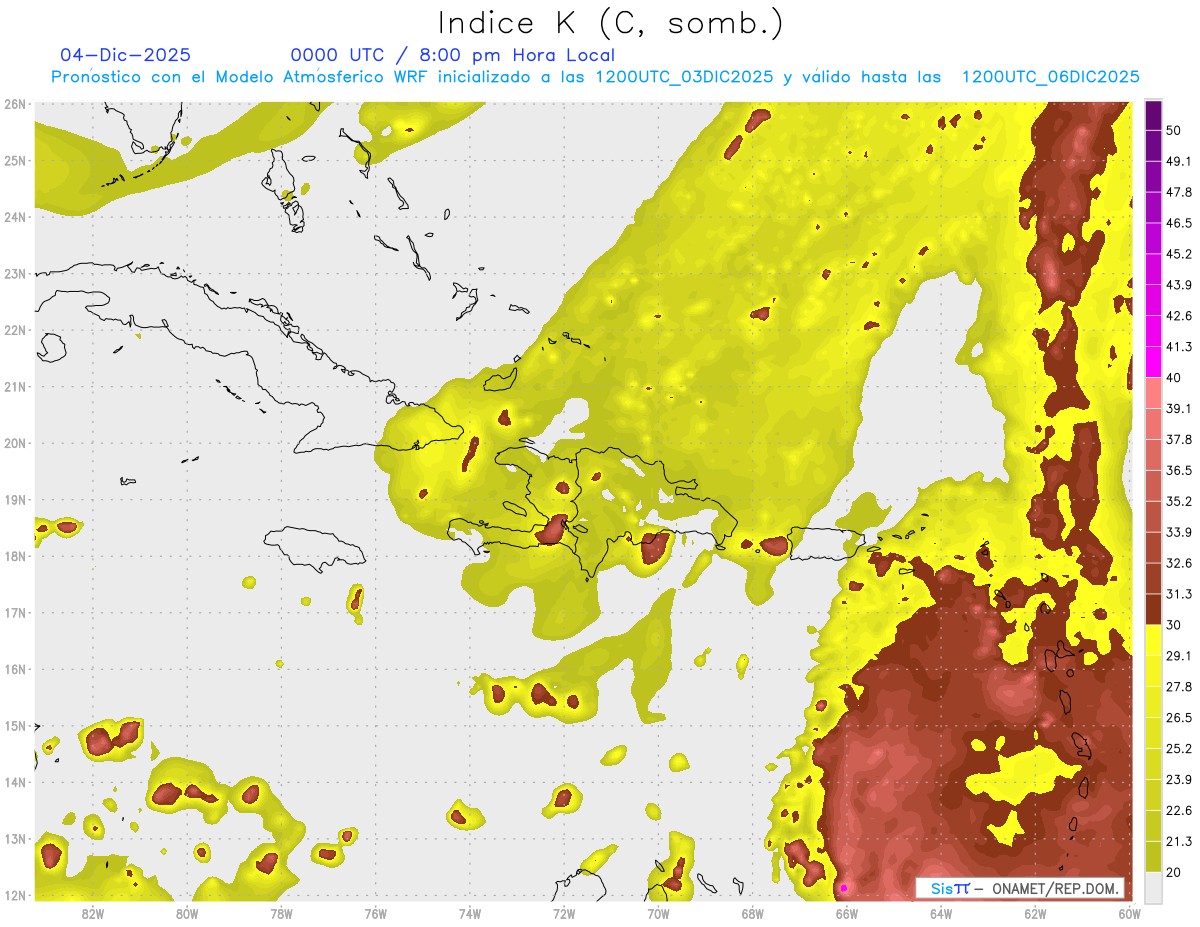The height and width of the screenshot is (927, 1200).
Task: Click the 16N latitude label
Action: pyautogui.click(x=14, y=669)
